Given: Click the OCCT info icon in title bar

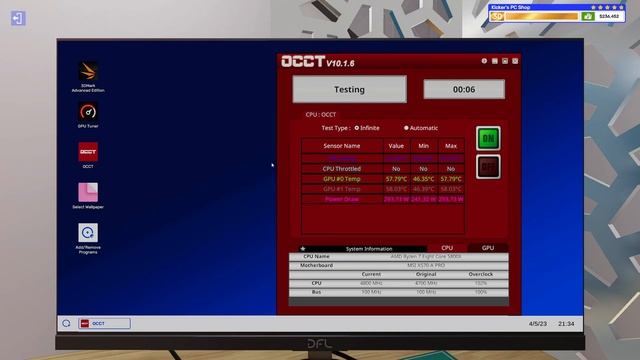Looking at the screenshot, I should pos(484,61).
